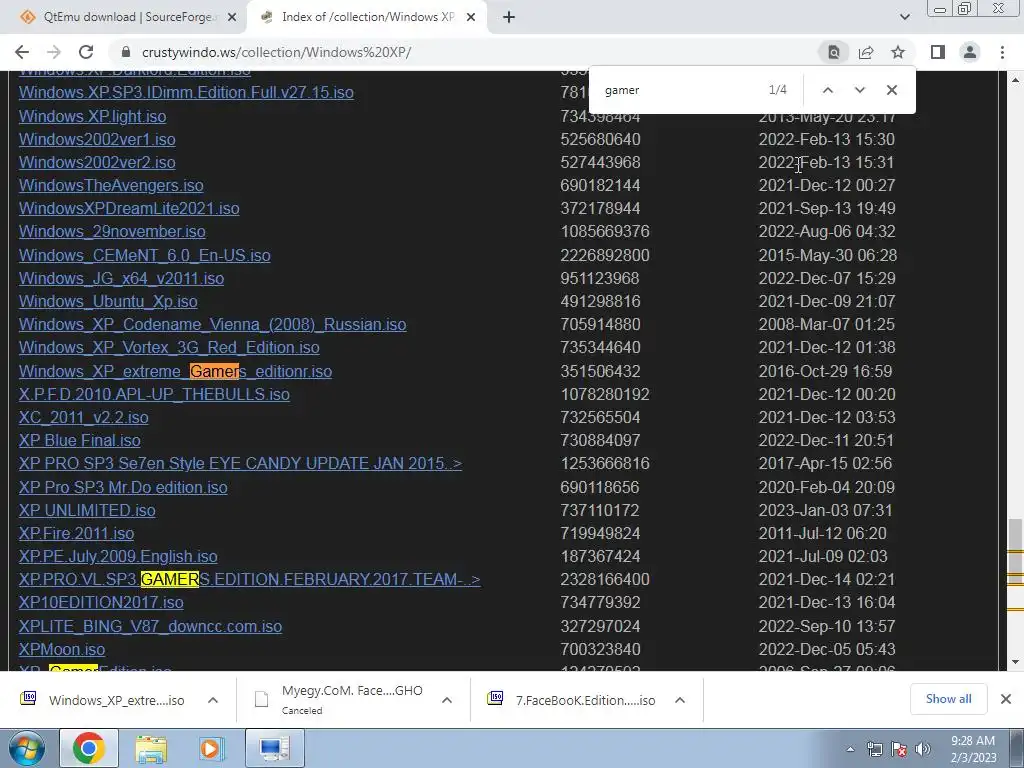The image size is (1024, 768).
Task: Expand options for Windows_XP_extre....iso download
Action: click(213, 700)
